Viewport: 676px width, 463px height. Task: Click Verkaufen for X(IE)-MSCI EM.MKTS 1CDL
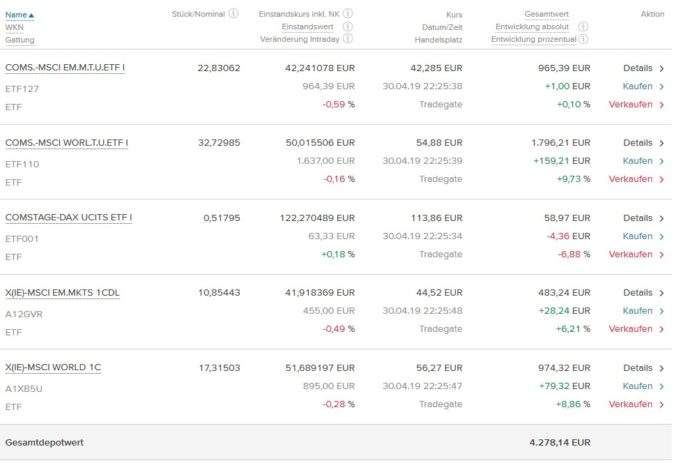tap(636, 329)
